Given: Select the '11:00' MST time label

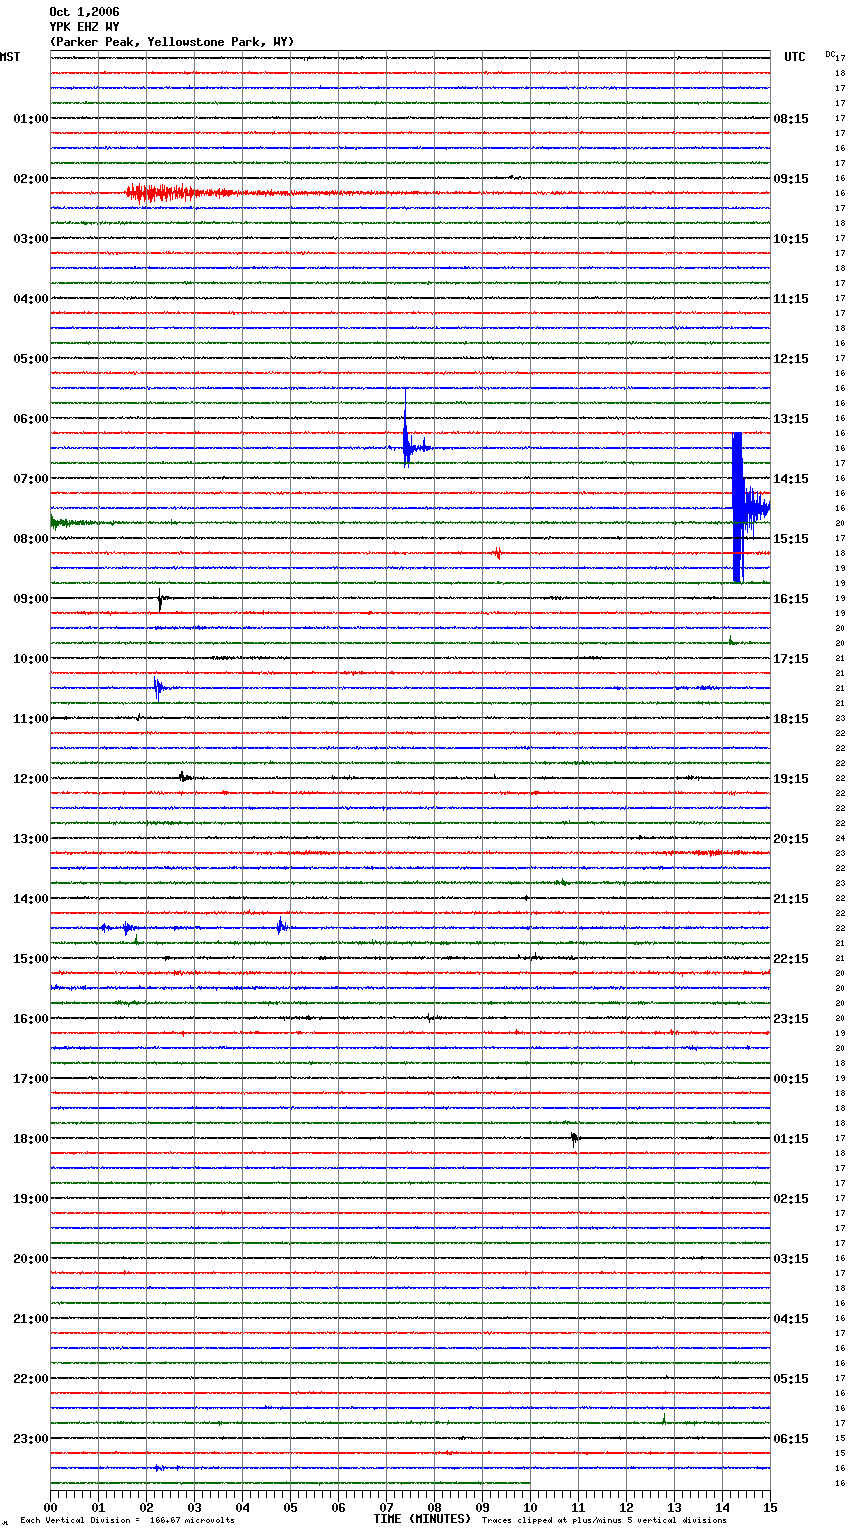Looking at the screenshot, I should [31, 719].
